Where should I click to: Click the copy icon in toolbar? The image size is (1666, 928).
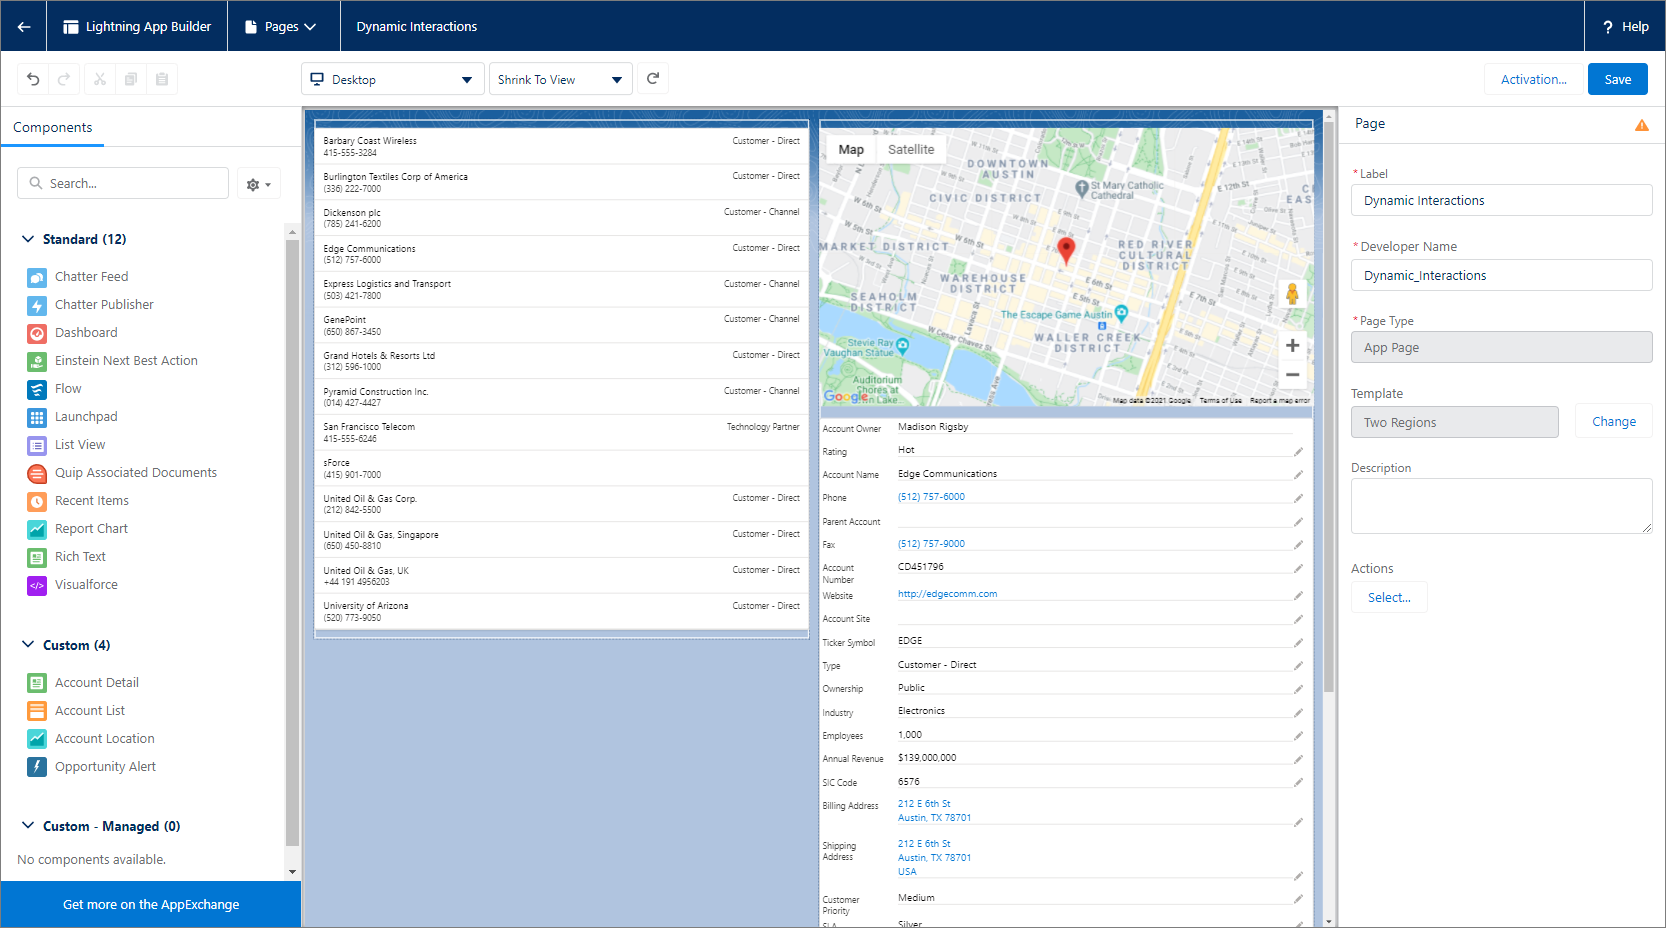tap(131, 79)
